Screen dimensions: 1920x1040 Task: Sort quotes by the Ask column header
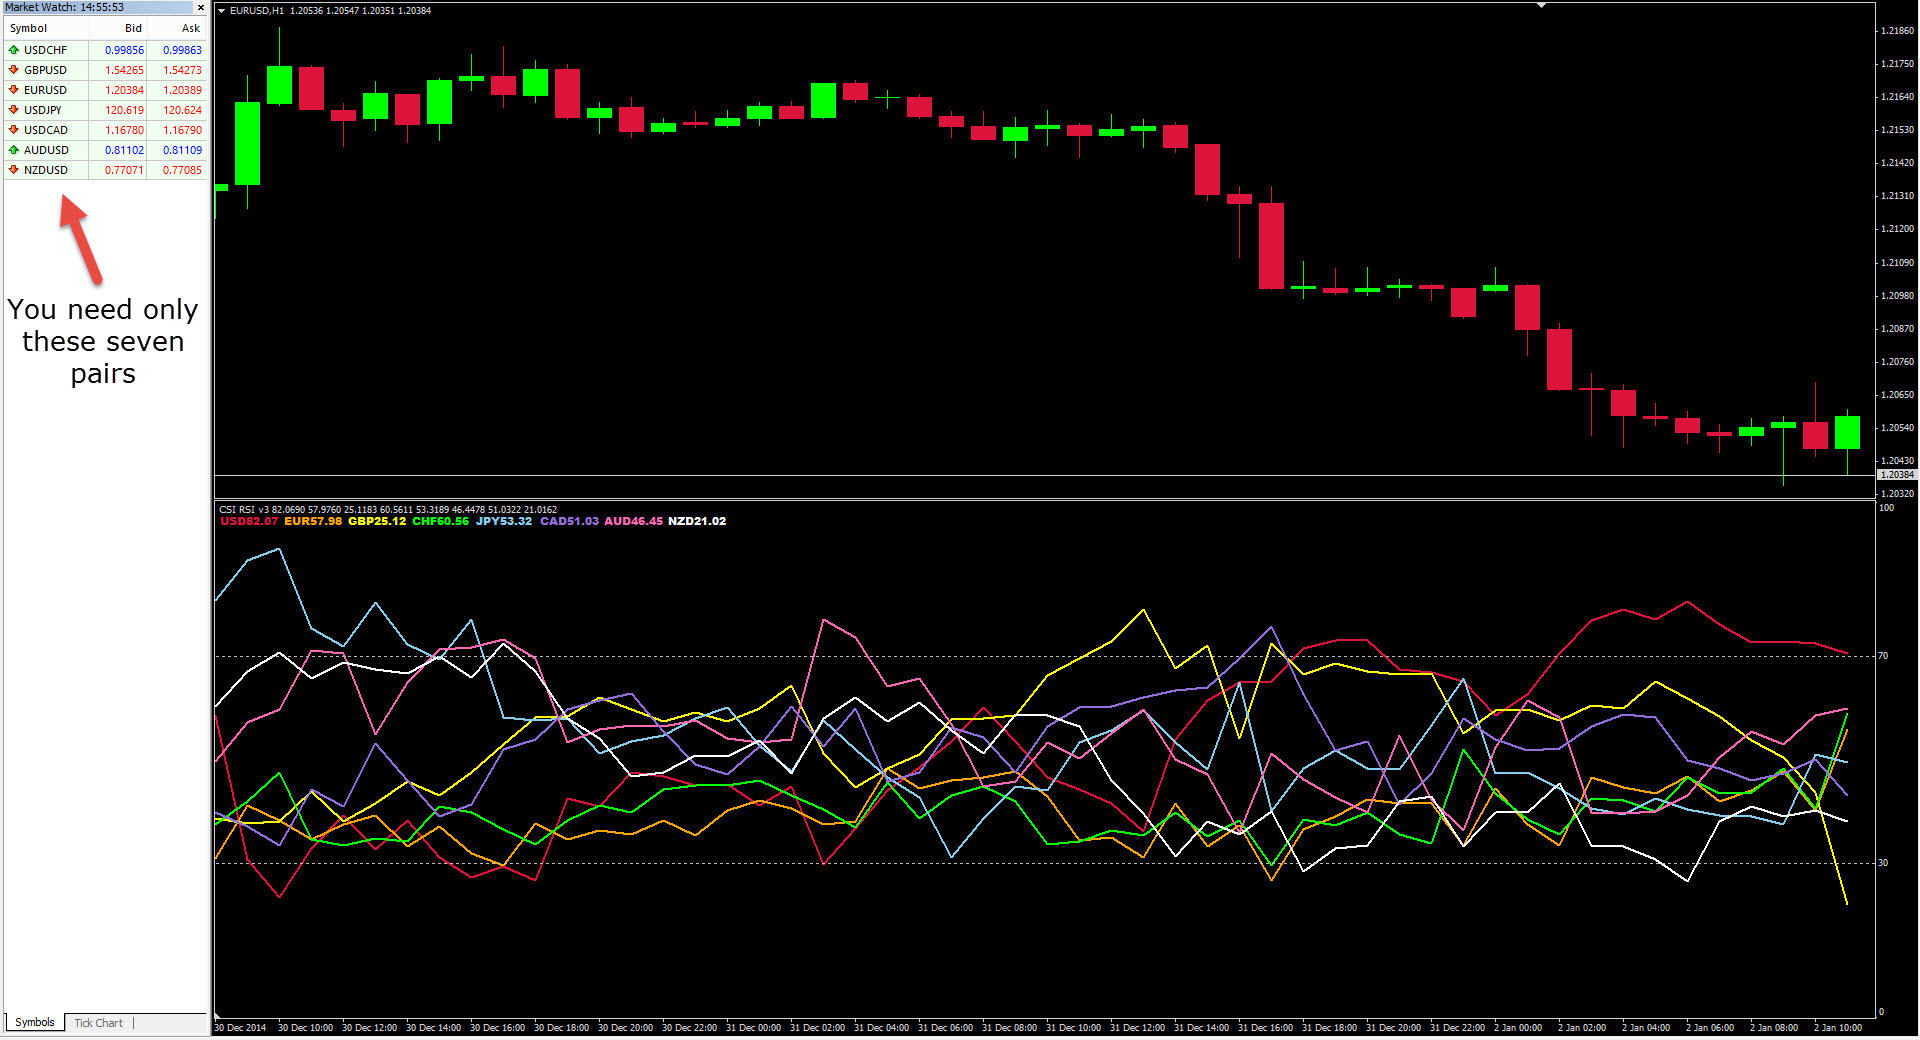(x=190, y=28)
